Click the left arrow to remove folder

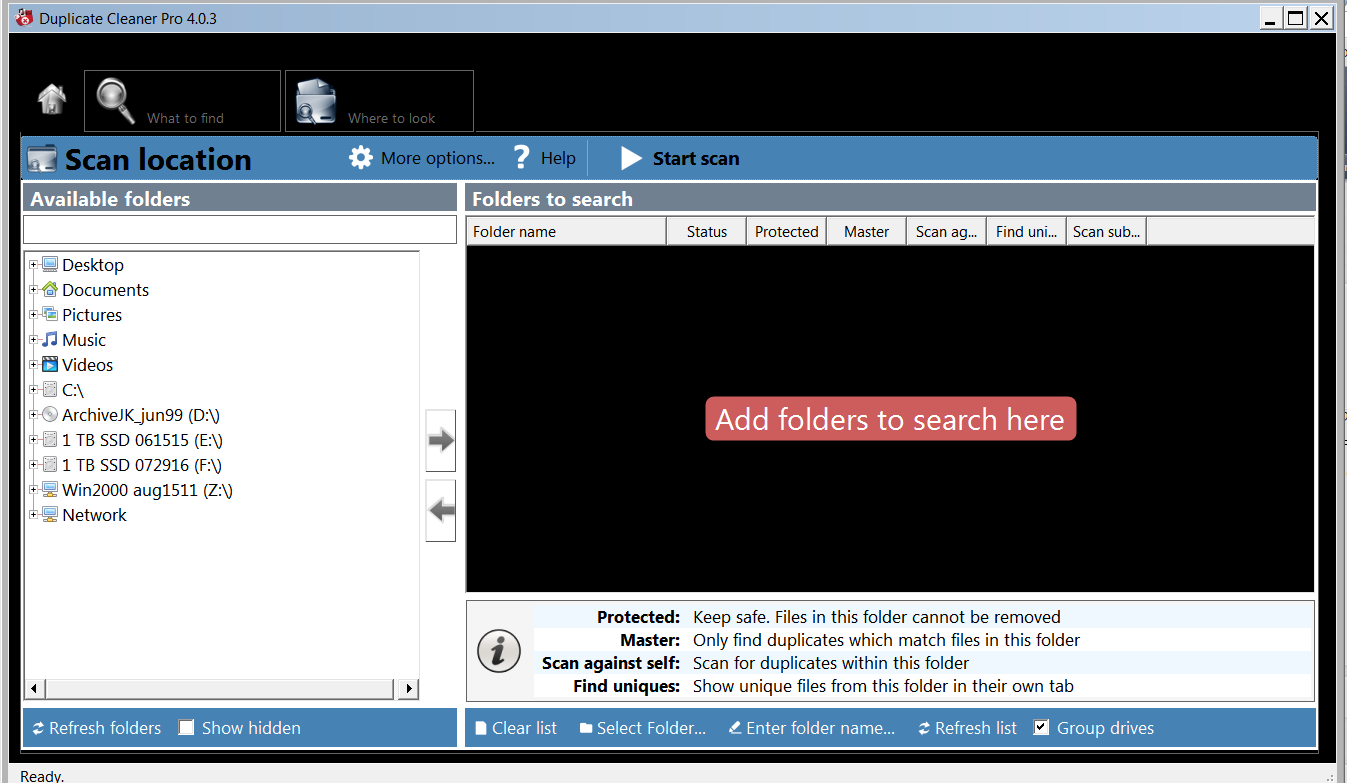441,510
